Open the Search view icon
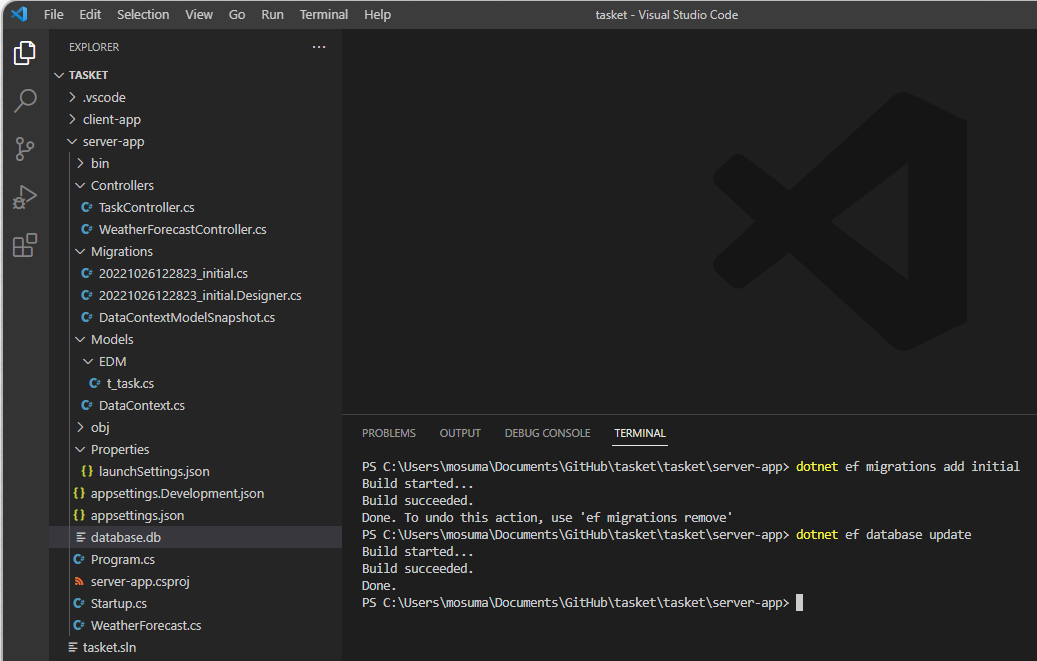Viewport: 1037px width, 661px height. point(24,101)
